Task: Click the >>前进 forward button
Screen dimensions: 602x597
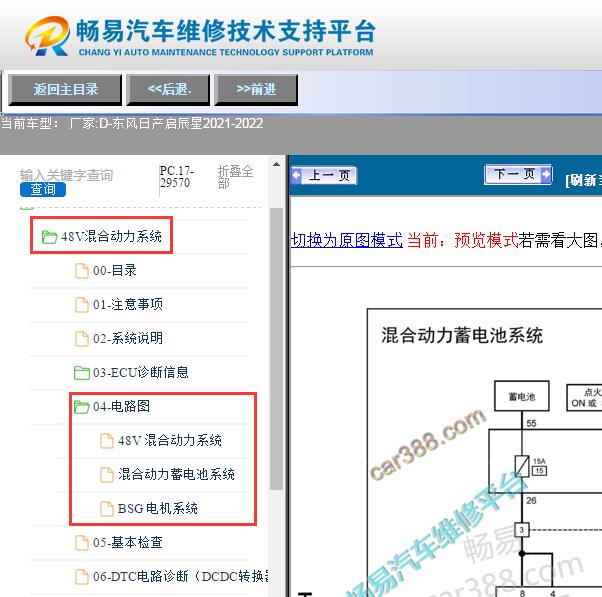Action: pyautogui.click(x=256, y=90)
